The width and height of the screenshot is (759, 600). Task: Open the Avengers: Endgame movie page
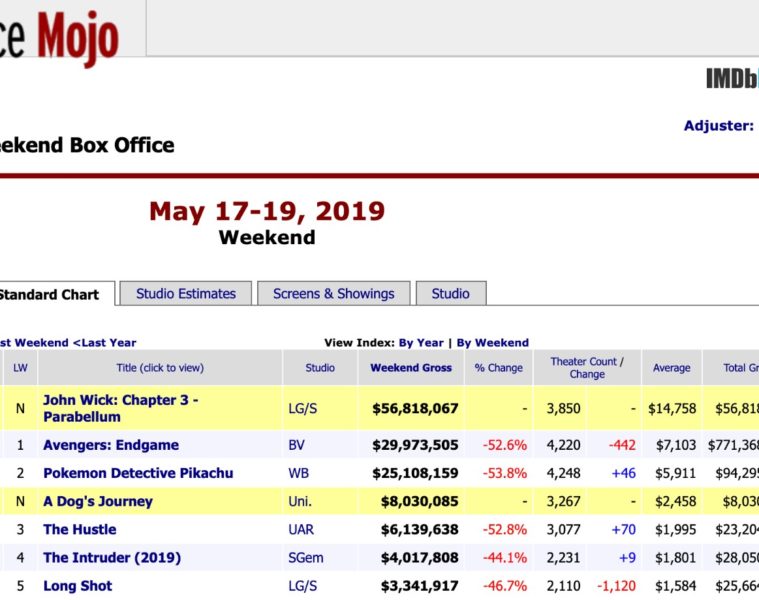pyautogui.click(x=111, y=445)
